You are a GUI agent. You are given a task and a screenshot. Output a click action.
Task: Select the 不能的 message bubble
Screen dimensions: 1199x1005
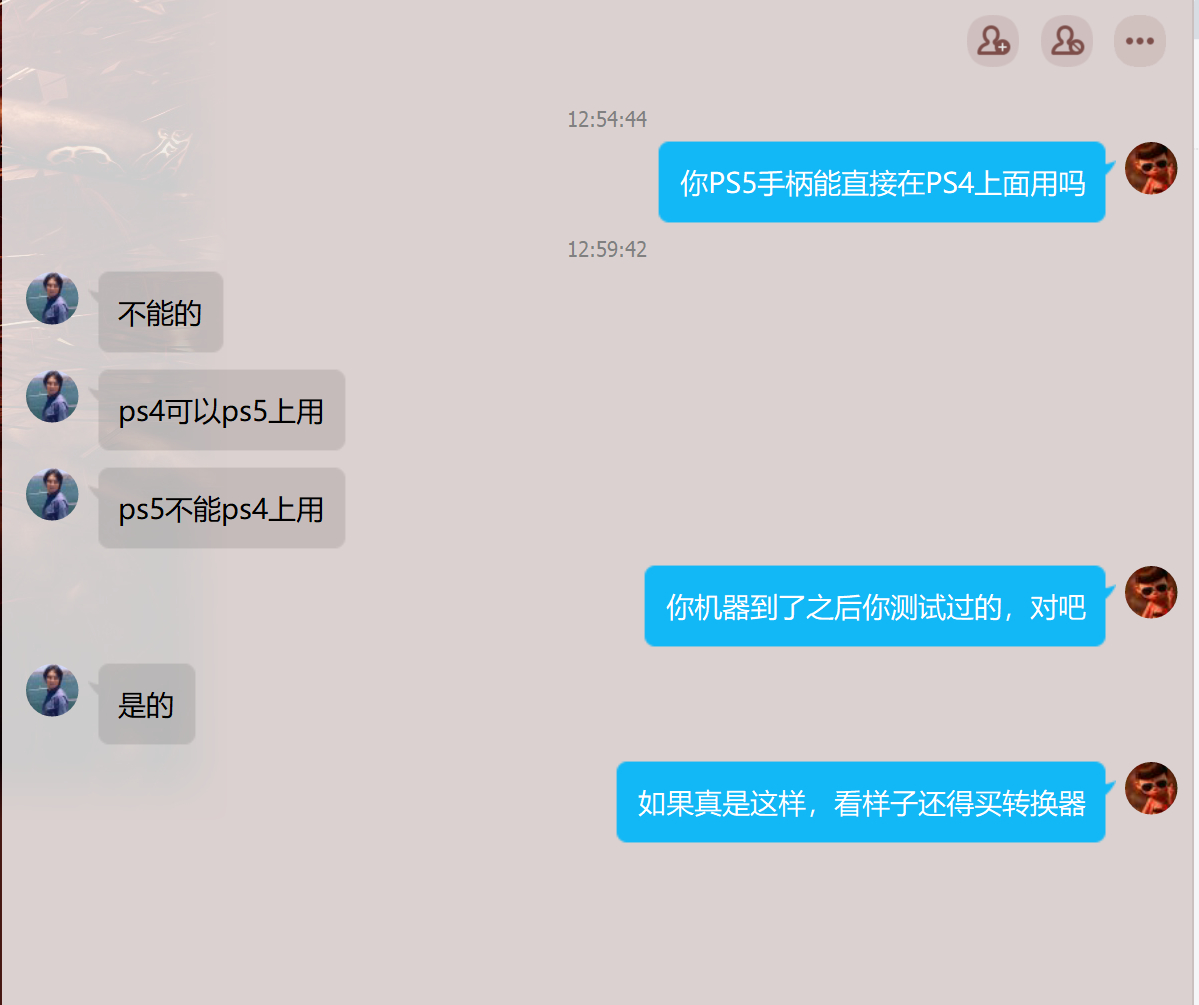click(161, 312)
